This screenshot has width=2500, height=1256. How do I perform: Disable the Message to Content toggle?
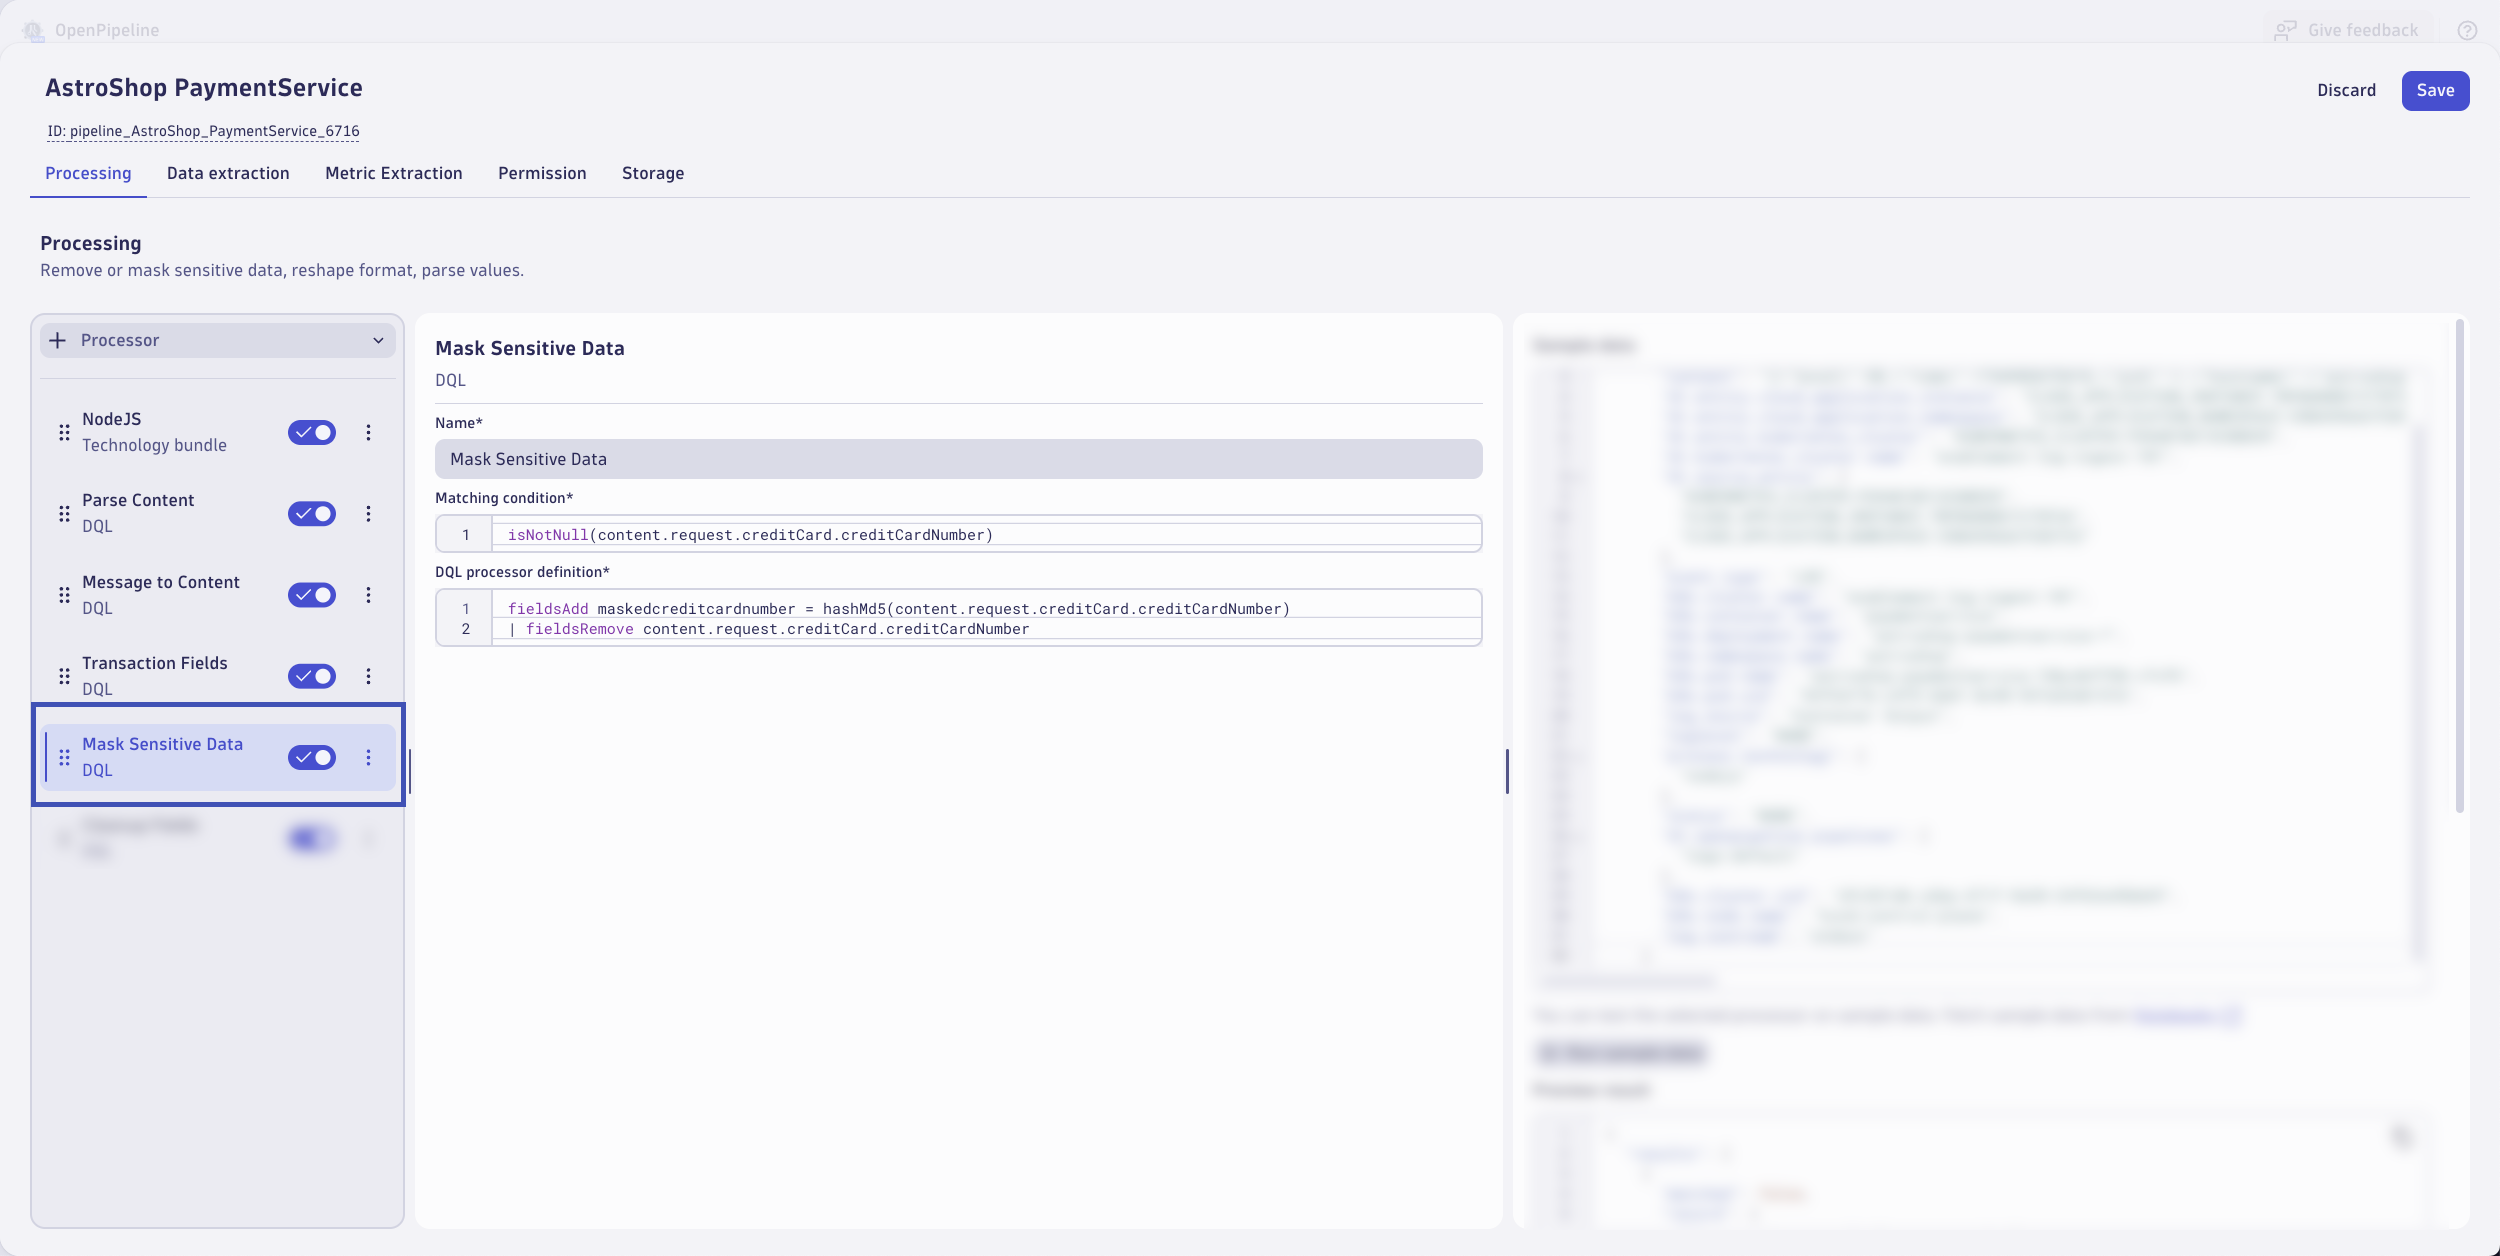click(x=312, y=595)
